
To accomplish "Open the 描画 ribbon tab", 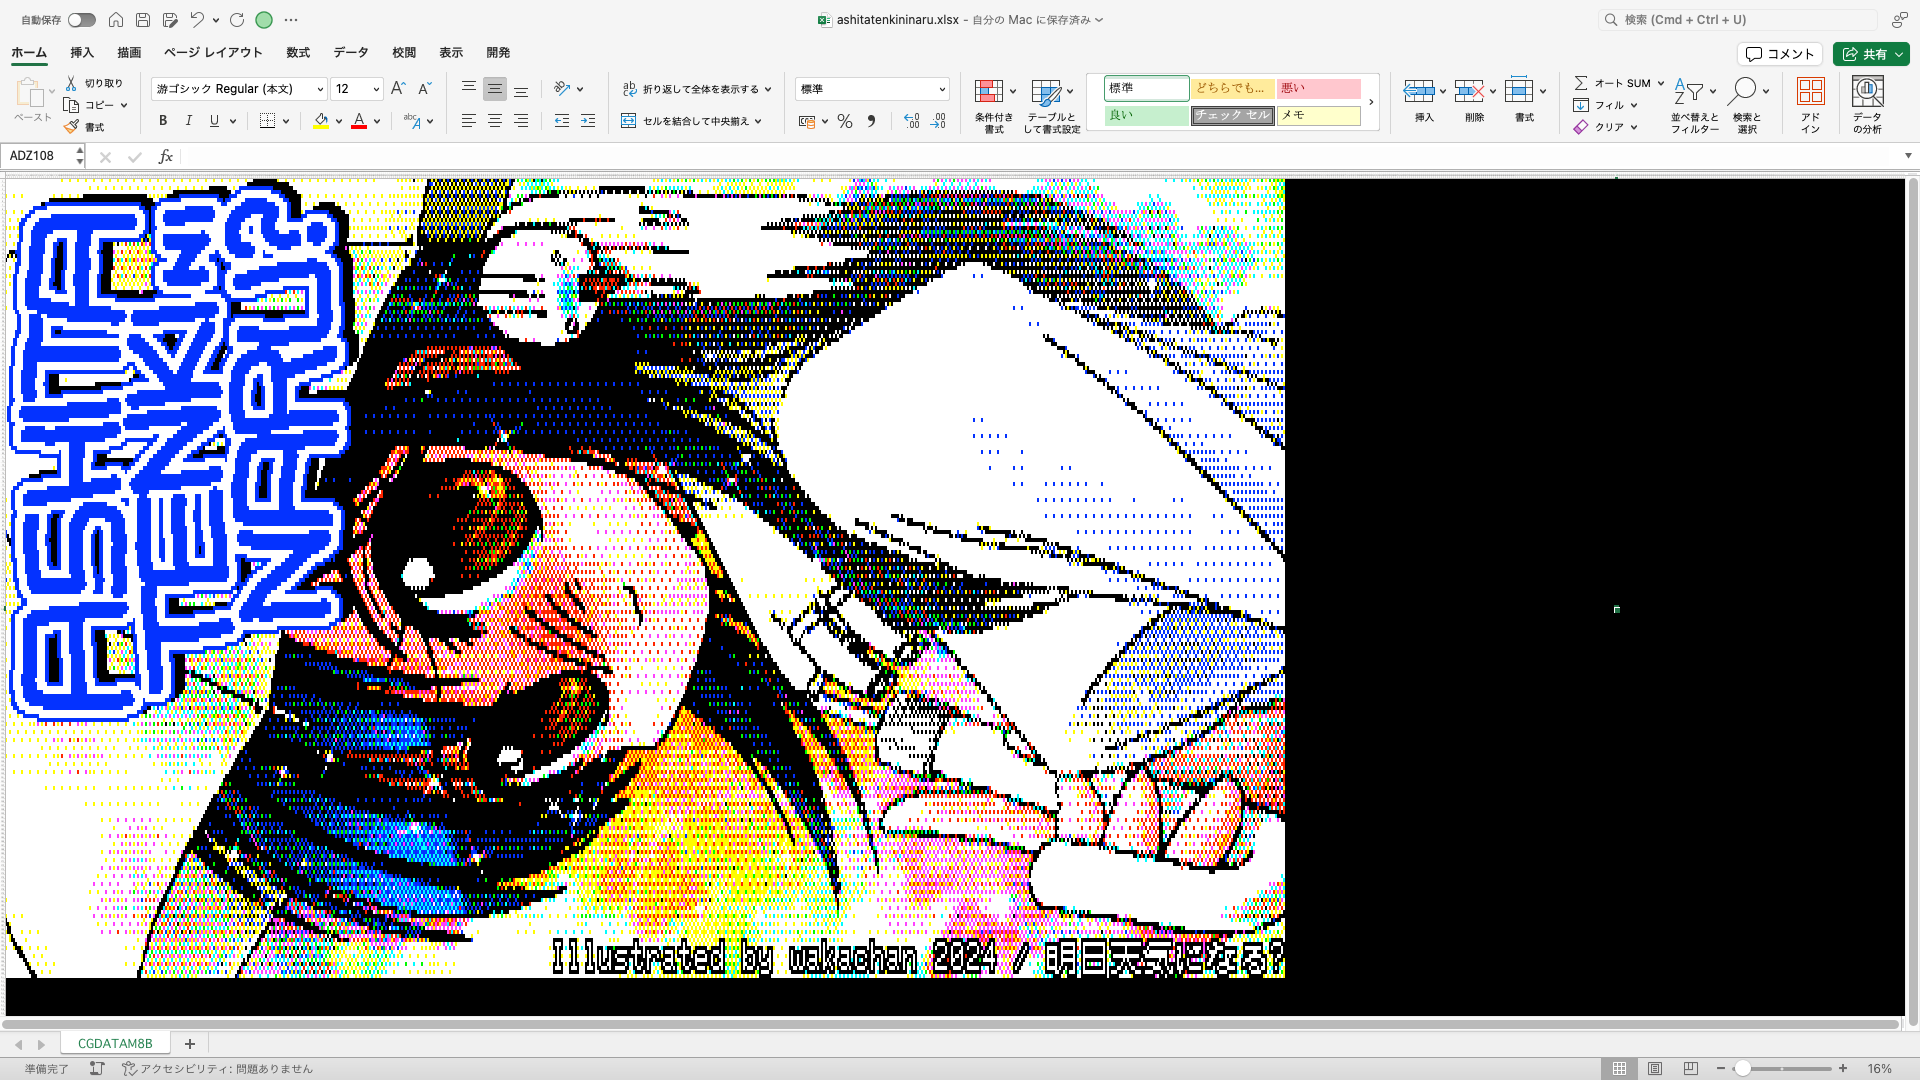I will point(129,53).
